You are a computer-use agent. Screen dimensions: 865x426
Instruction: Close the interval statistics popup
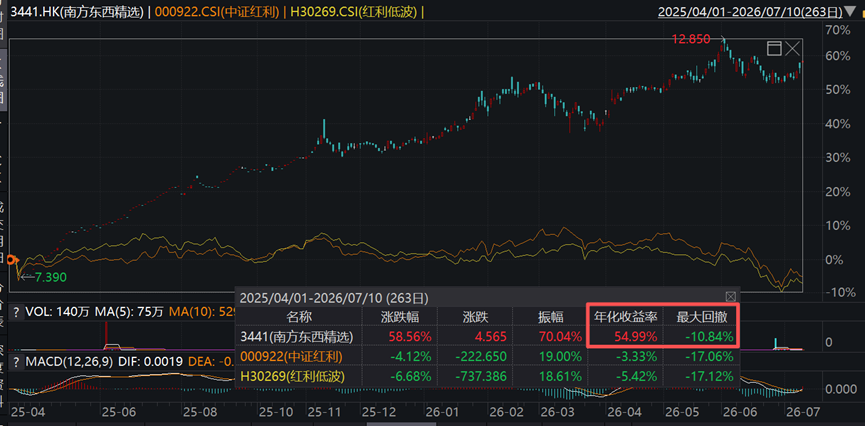[730, 296]
